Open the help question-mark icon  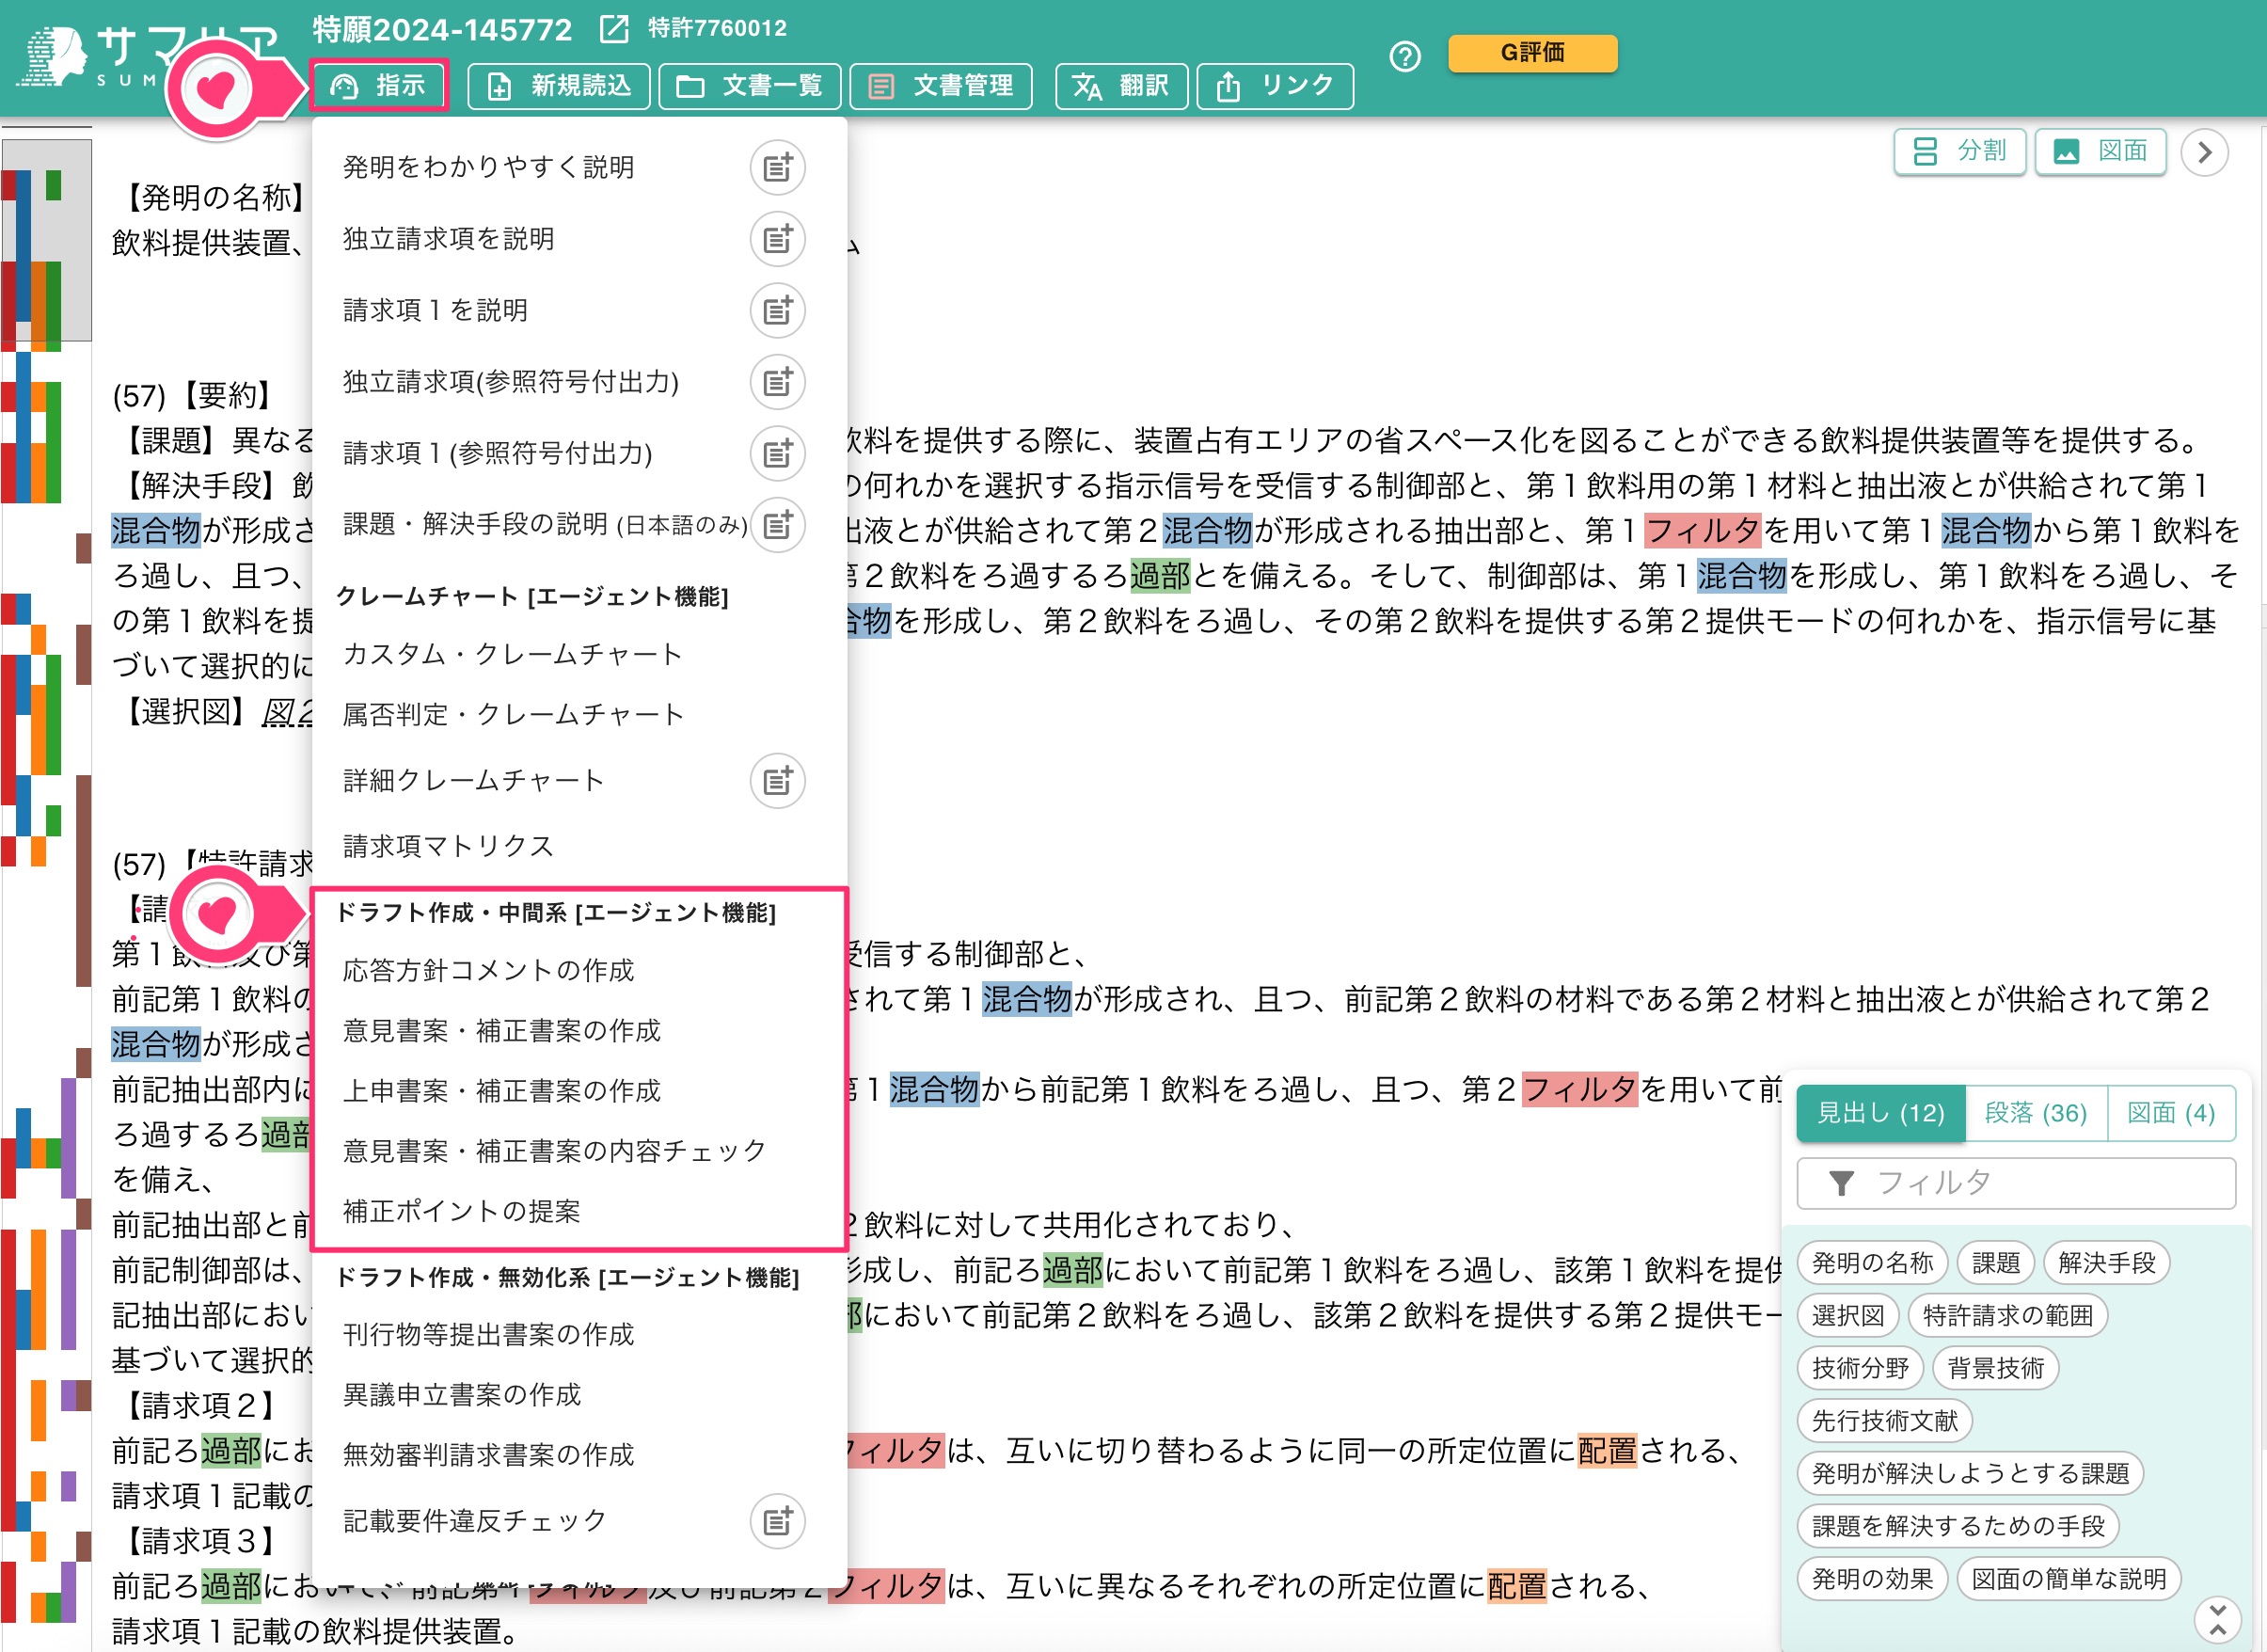(1405, 56)
